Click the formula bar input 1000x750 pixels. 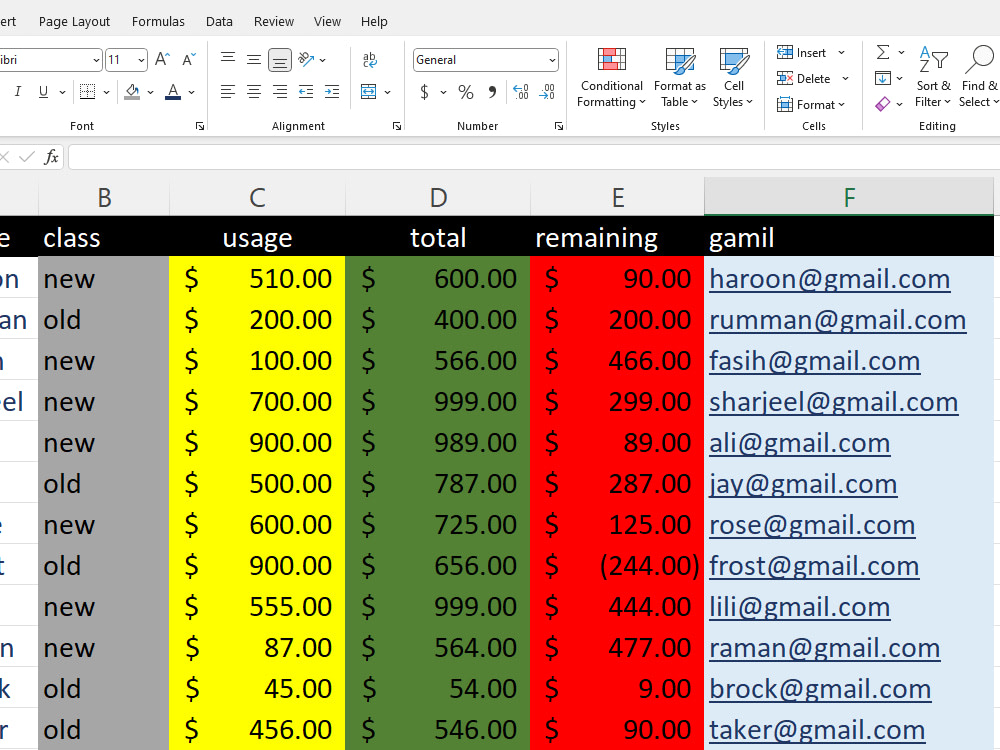pyautogui.click(x=534, y=157)
